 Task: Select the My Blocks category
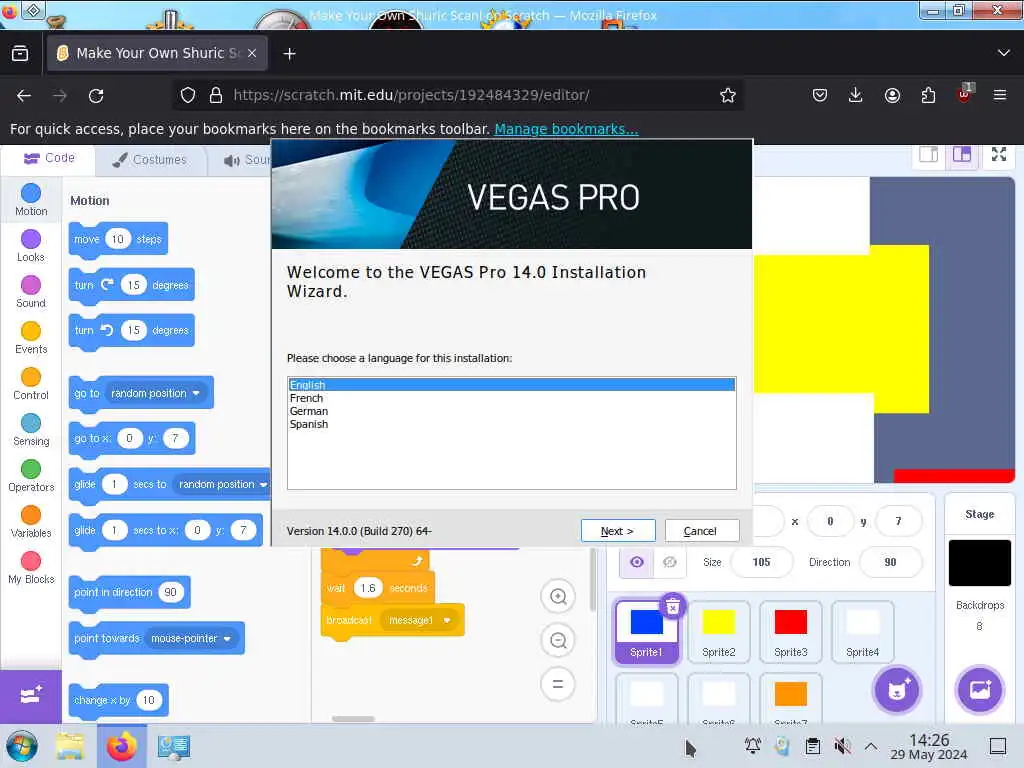[31, 568]
